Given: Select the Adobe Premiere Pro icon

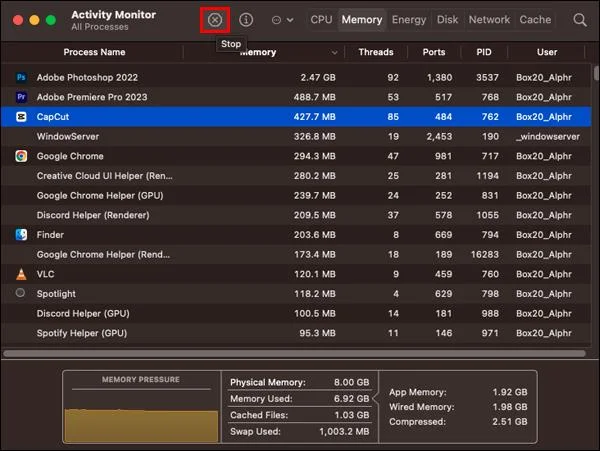Looking at the screenshot, I should point(21,97).
